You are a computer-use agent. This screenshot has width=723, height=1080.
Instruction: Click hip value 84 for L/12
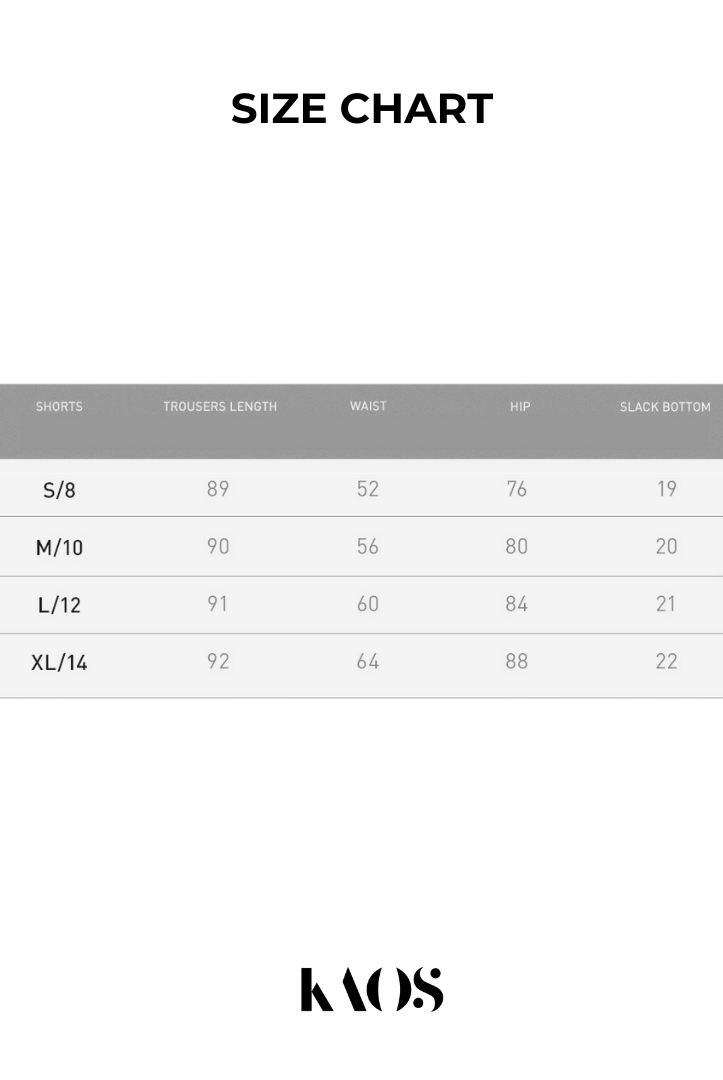517,604
